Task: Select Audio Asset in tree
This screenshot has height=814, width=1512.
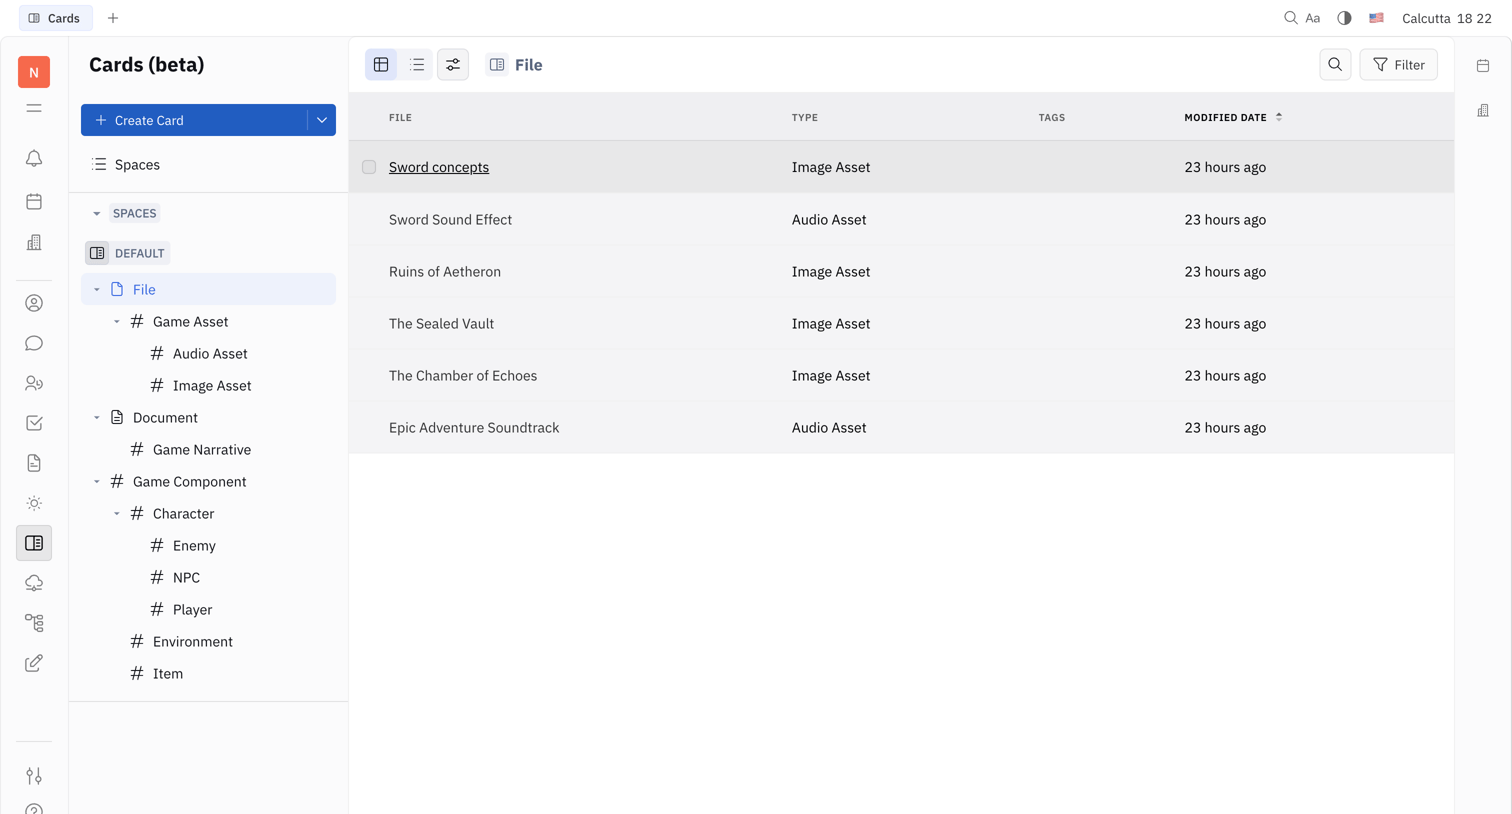Action: pyautogui.click(x=209, y=353)
